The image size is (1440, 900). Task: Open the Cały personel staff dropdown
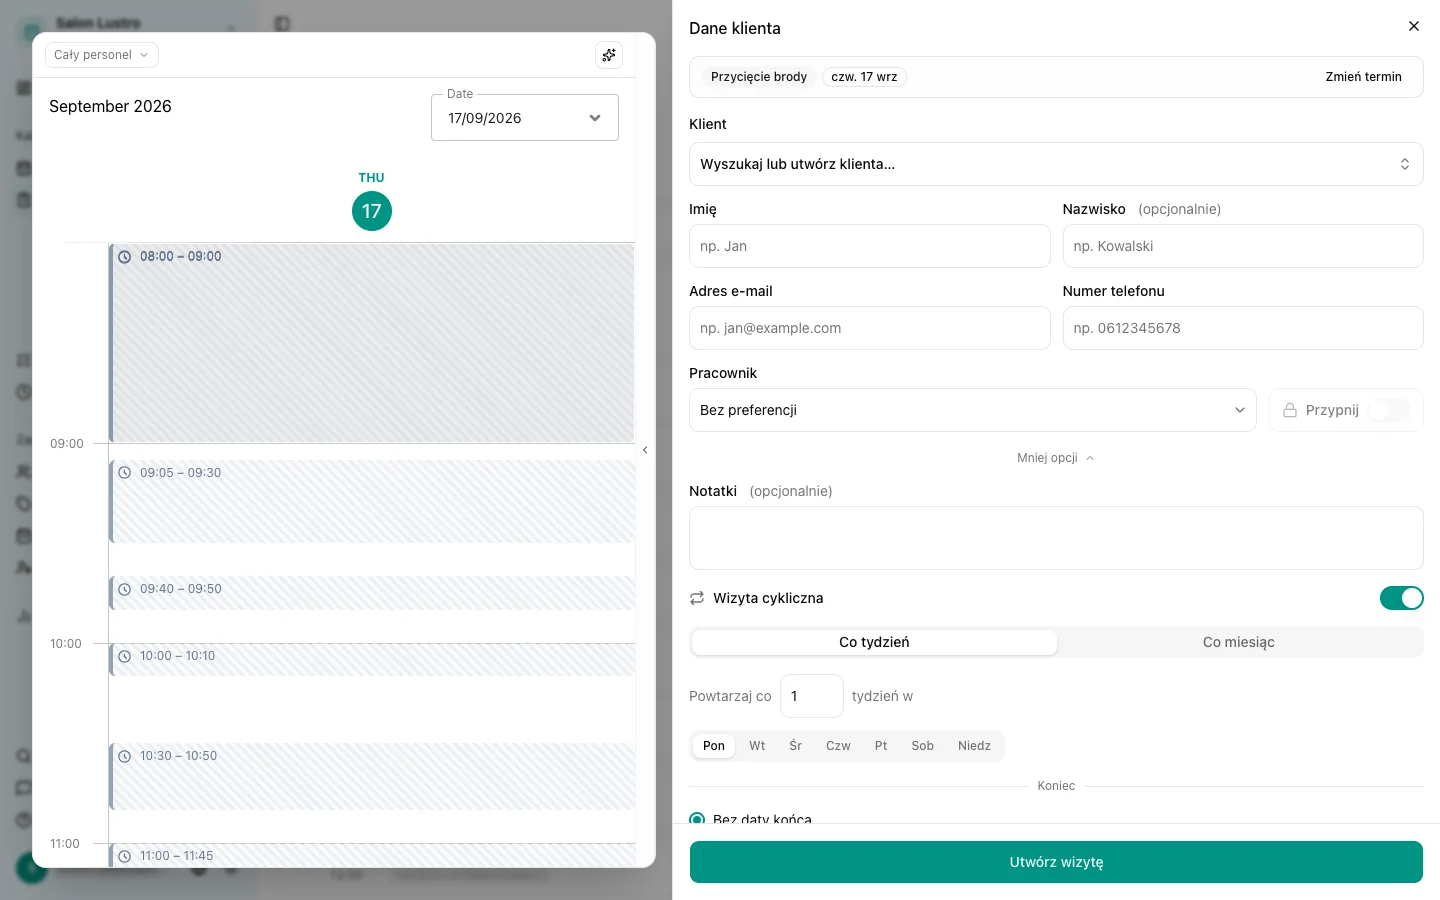coord(102,55)
